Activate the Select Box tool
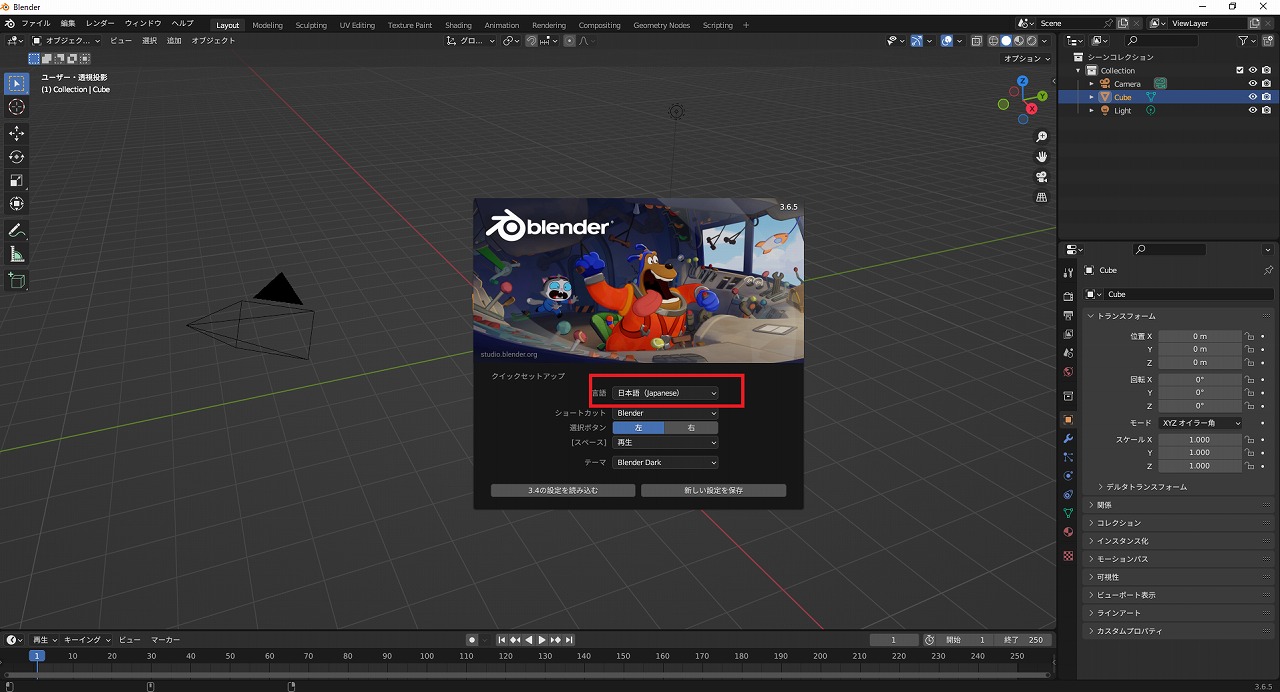 (17, 83)
